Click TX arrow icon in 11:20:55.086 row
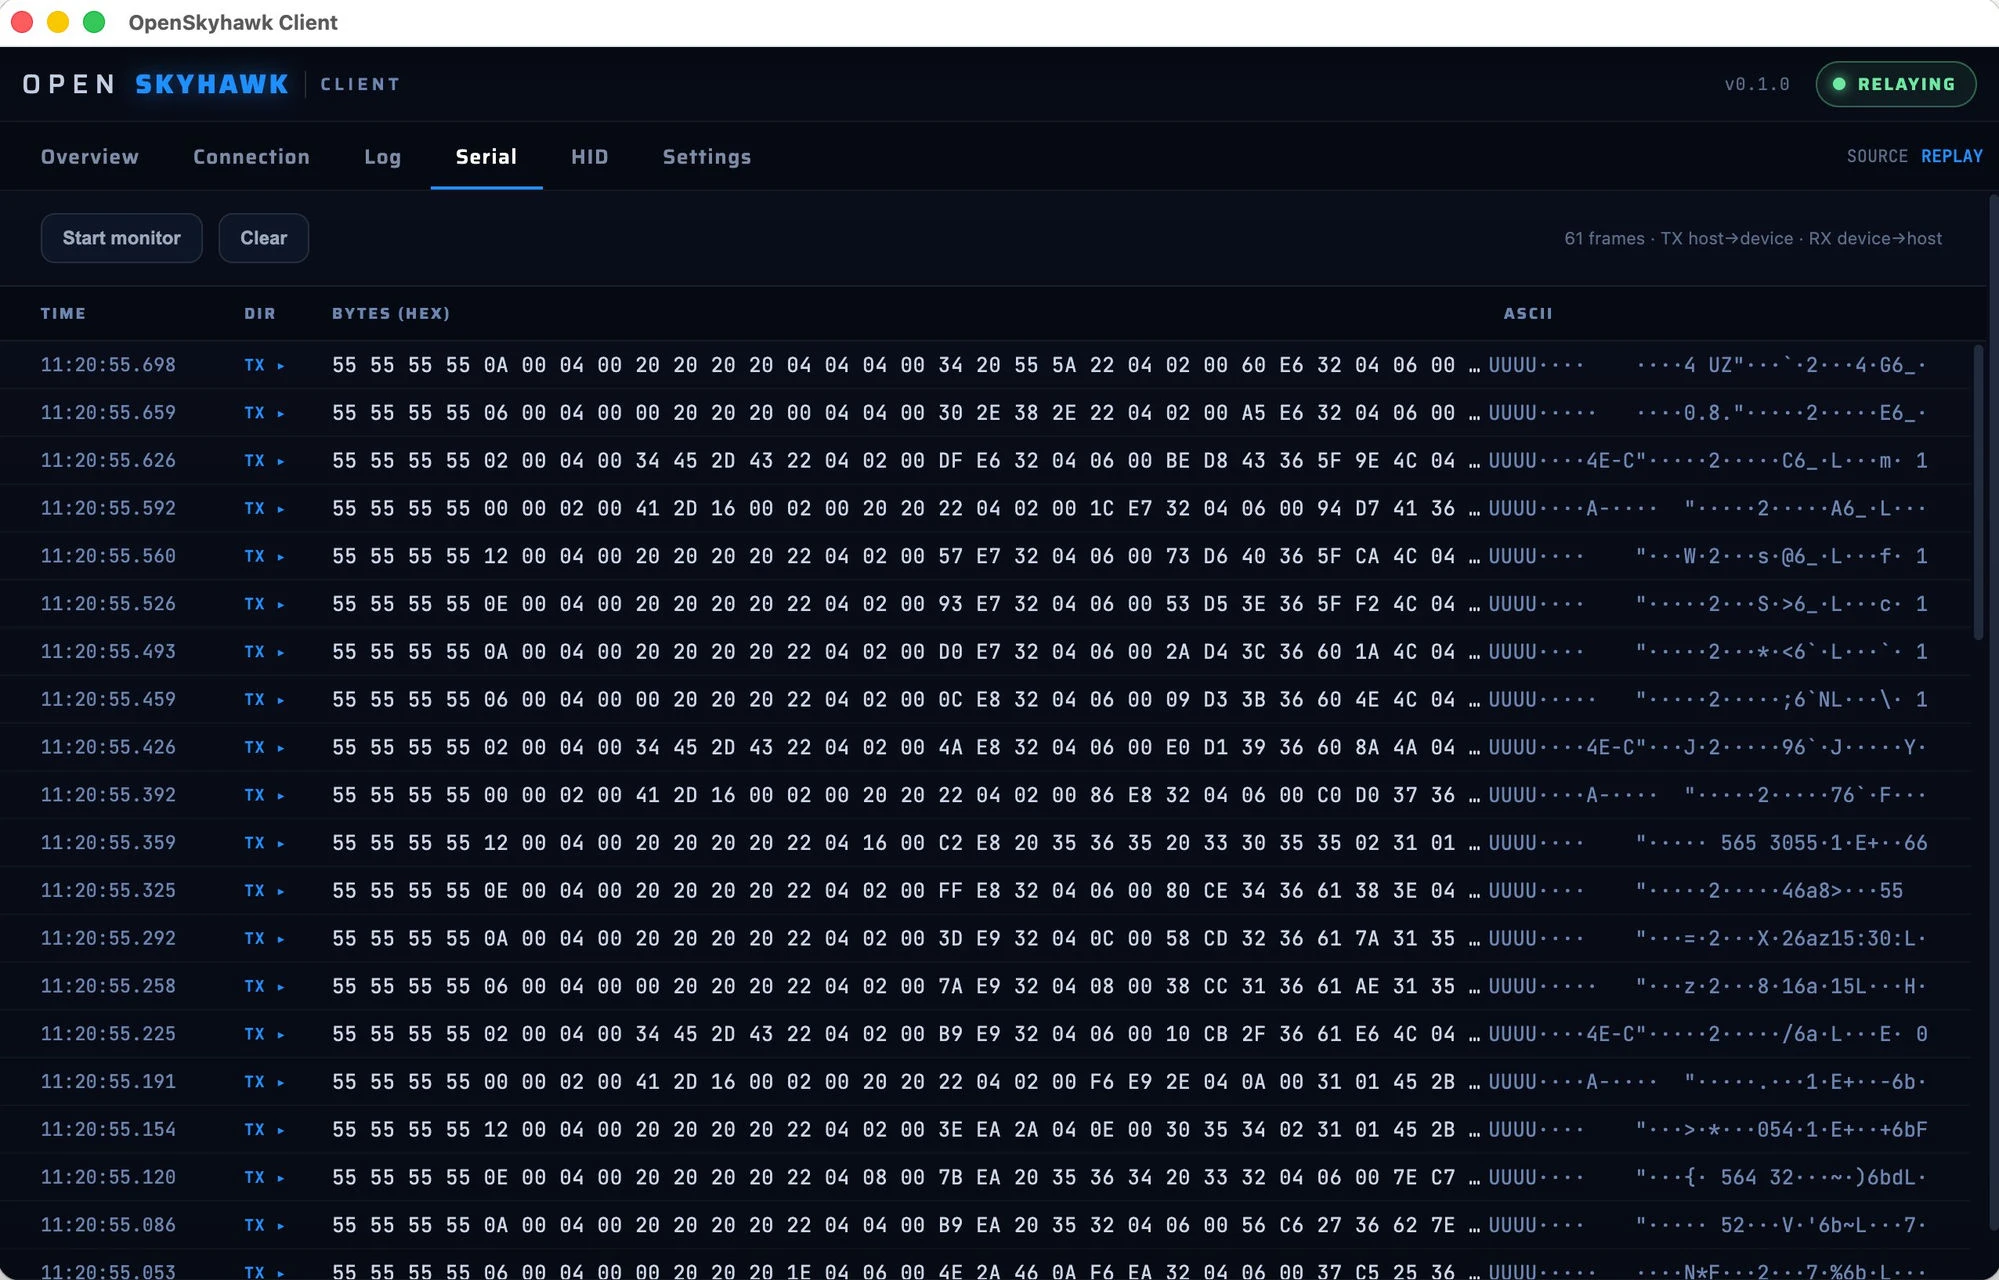 [x=281, y=1226]
